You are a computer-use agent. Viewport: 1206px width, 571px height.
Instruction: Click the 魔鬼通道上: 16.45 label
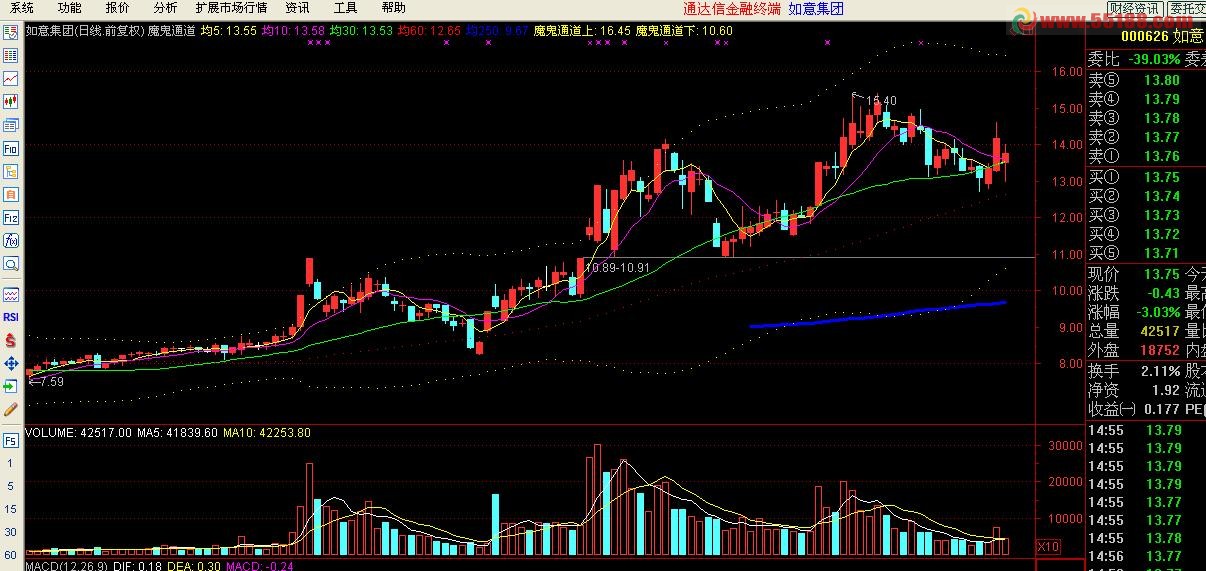(x=582, y=31)
